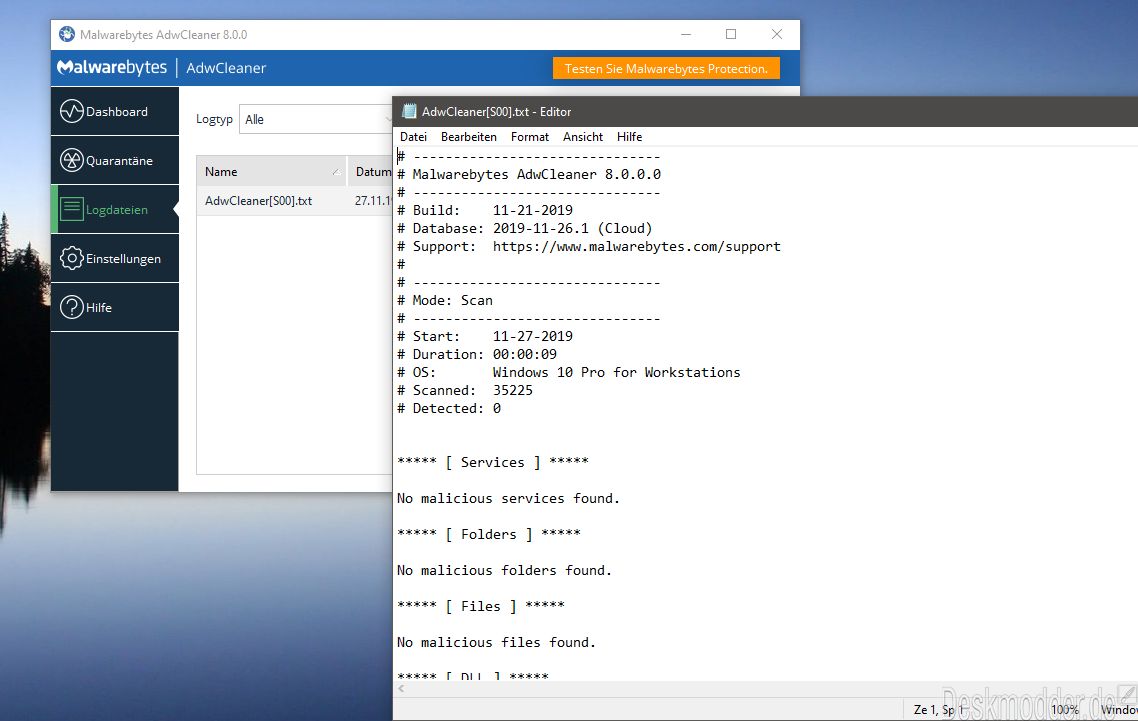Click 'Testen Sie Malwarebytes Protection.' button
The width and height of the screenshot is (1138, 721).
(666, 68)
